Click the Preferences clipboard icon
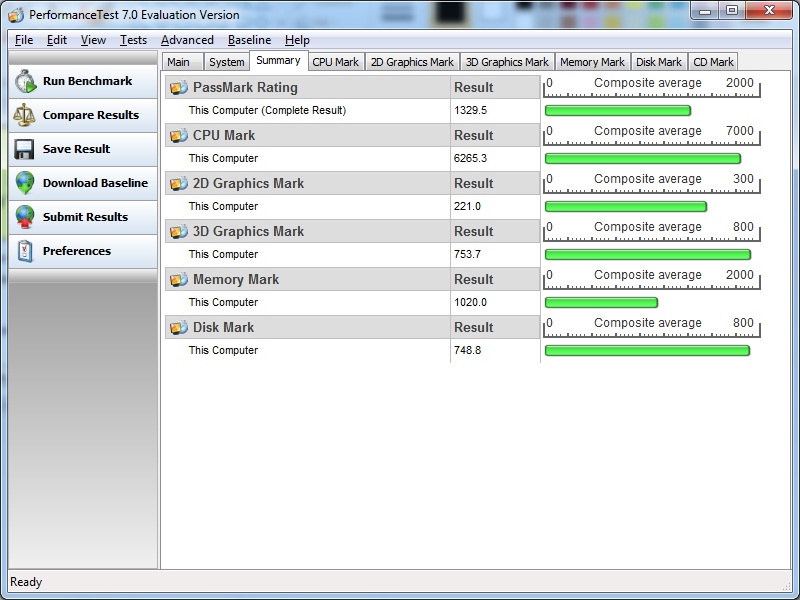 [25, 252]
